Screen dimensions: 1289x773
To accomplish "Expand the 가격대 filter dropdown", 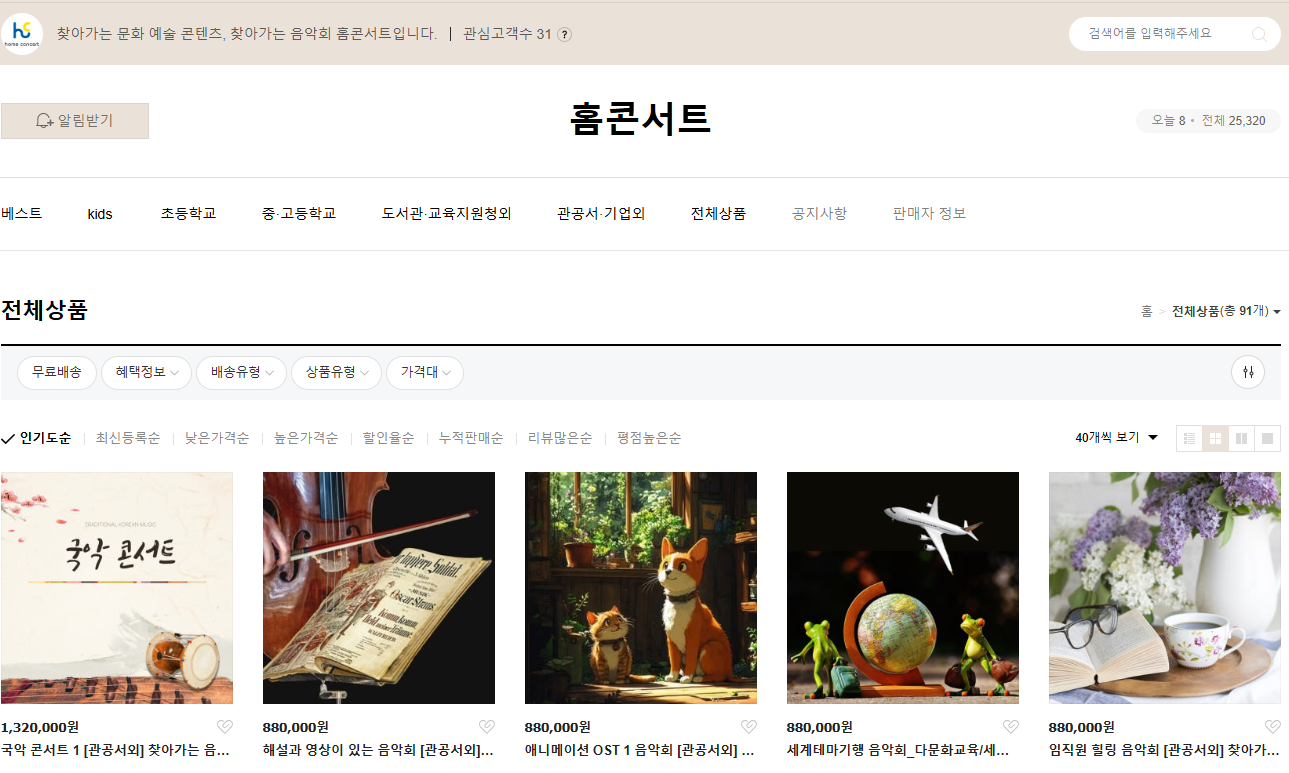I will pos(425,372).
